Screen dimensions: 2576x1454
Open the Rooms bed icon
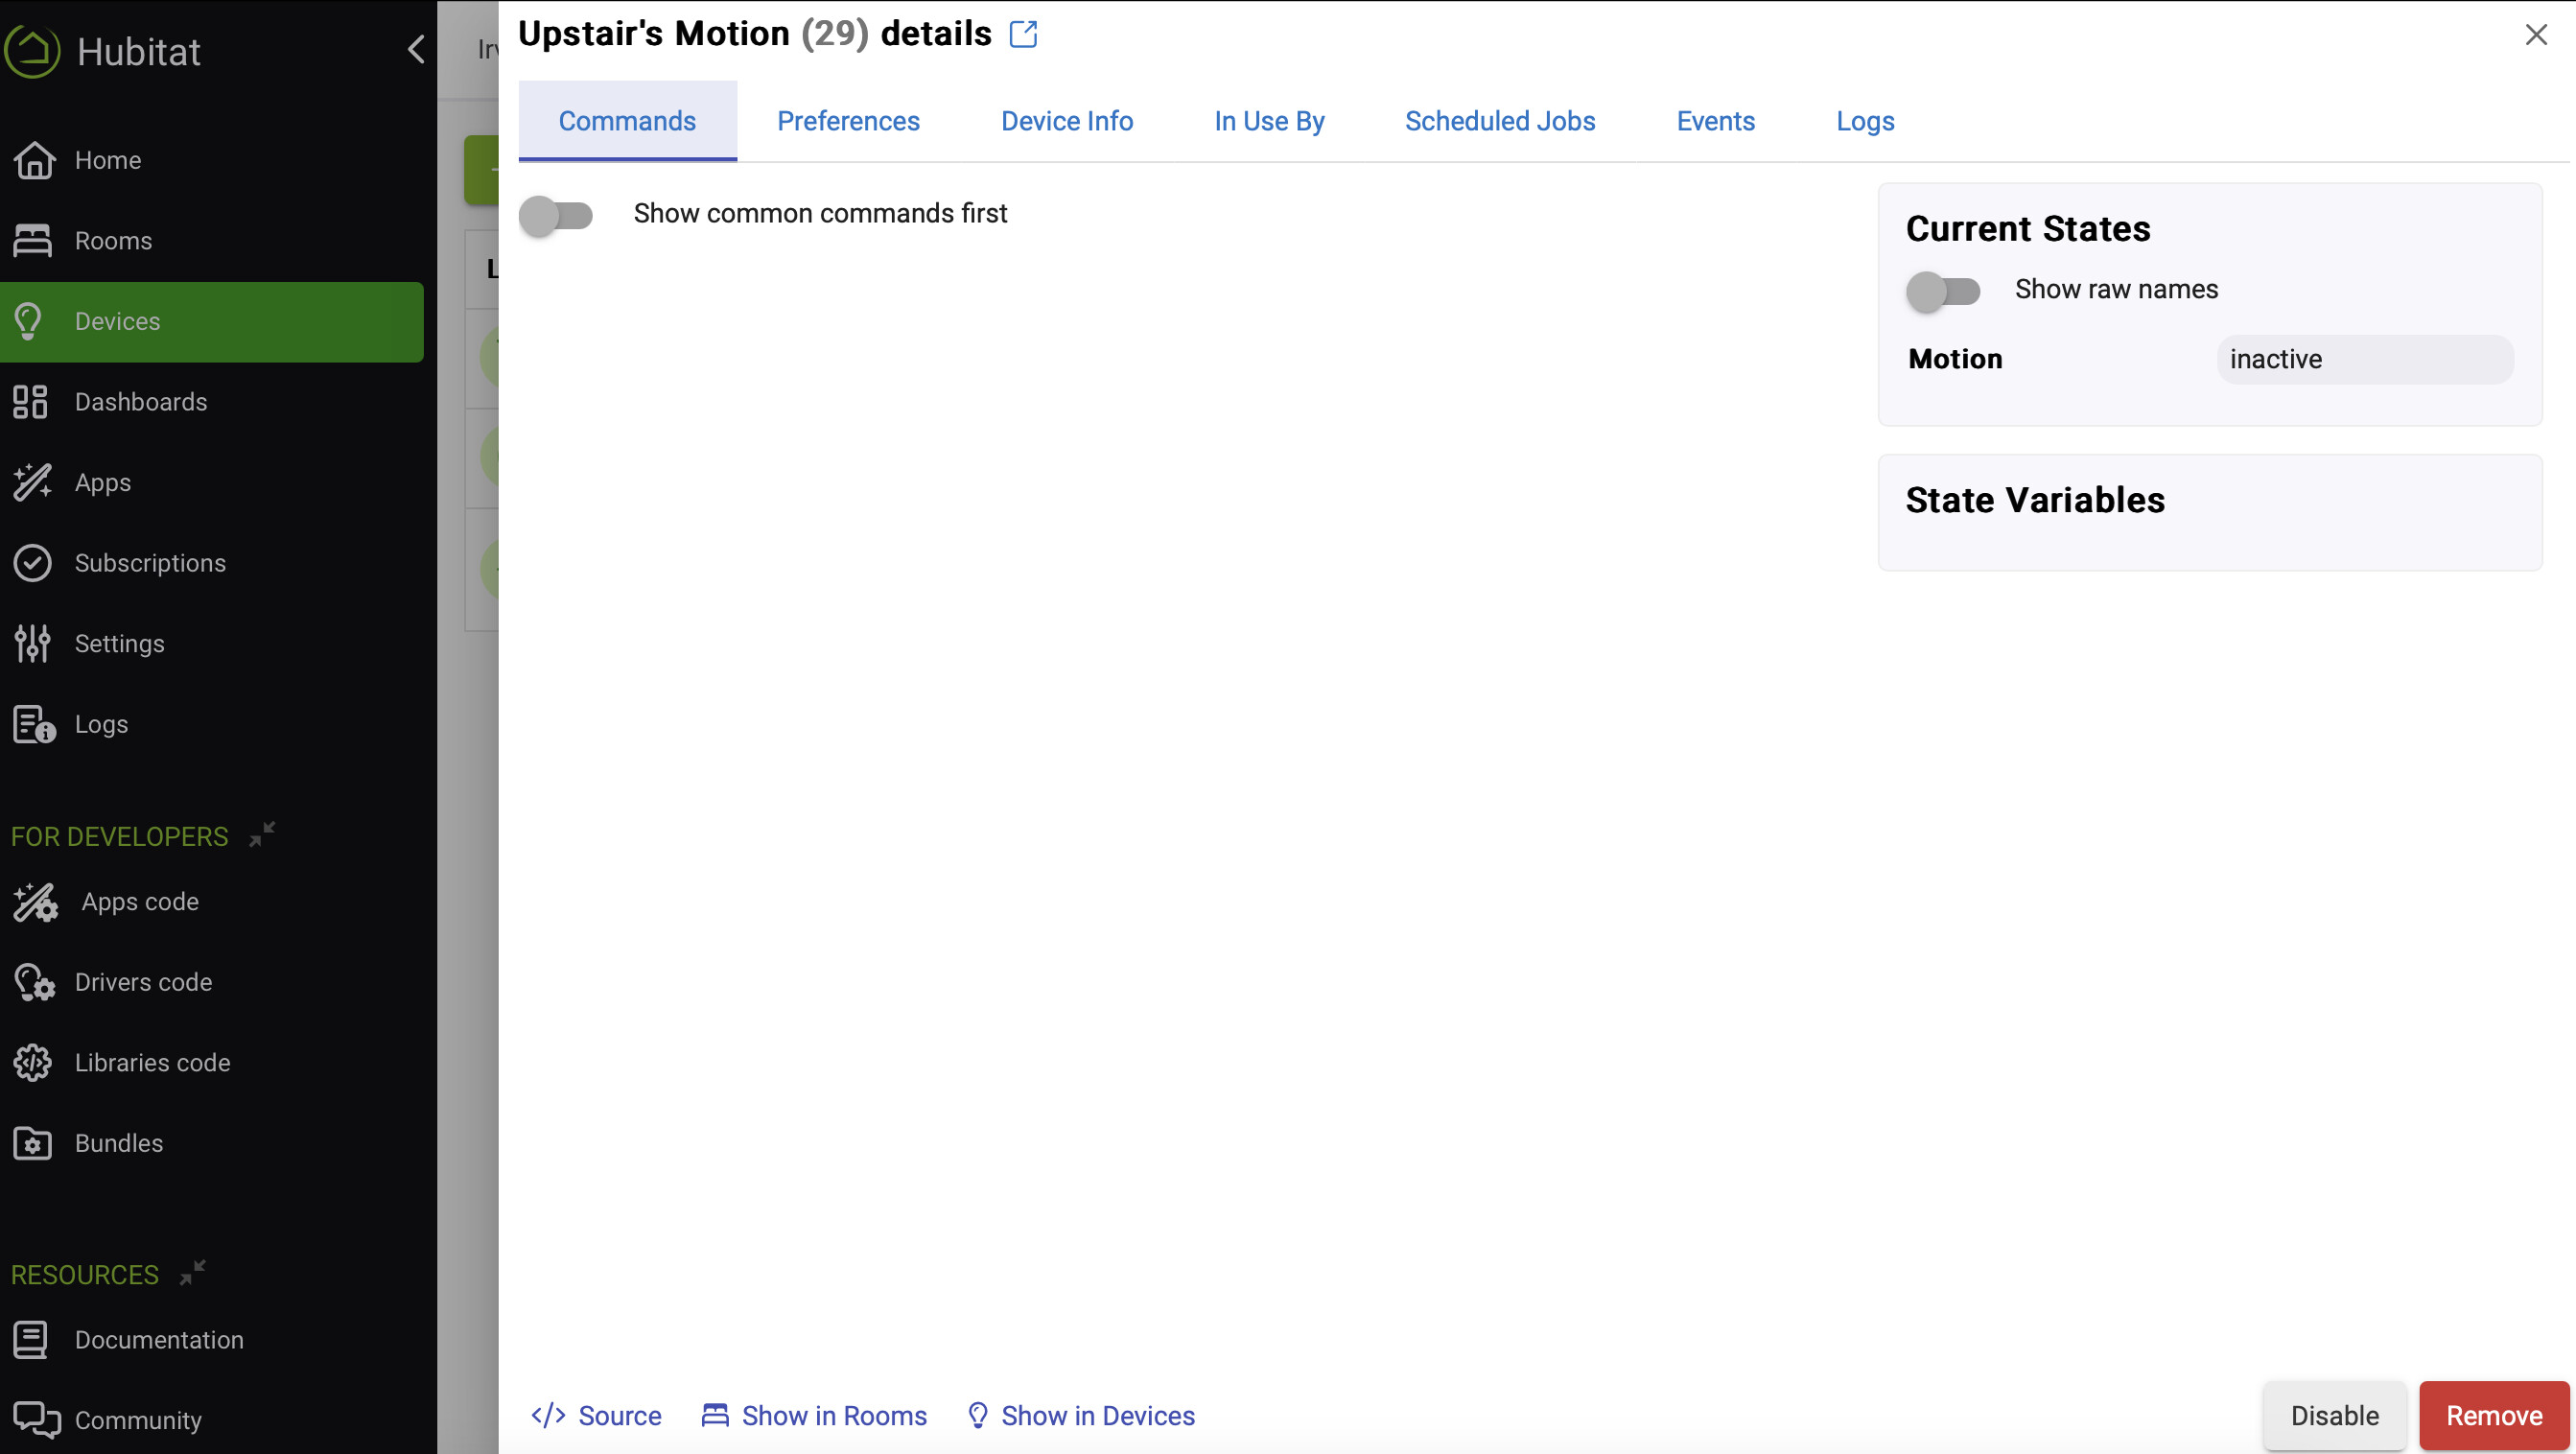pyautogui.click(x=33, y=240)
